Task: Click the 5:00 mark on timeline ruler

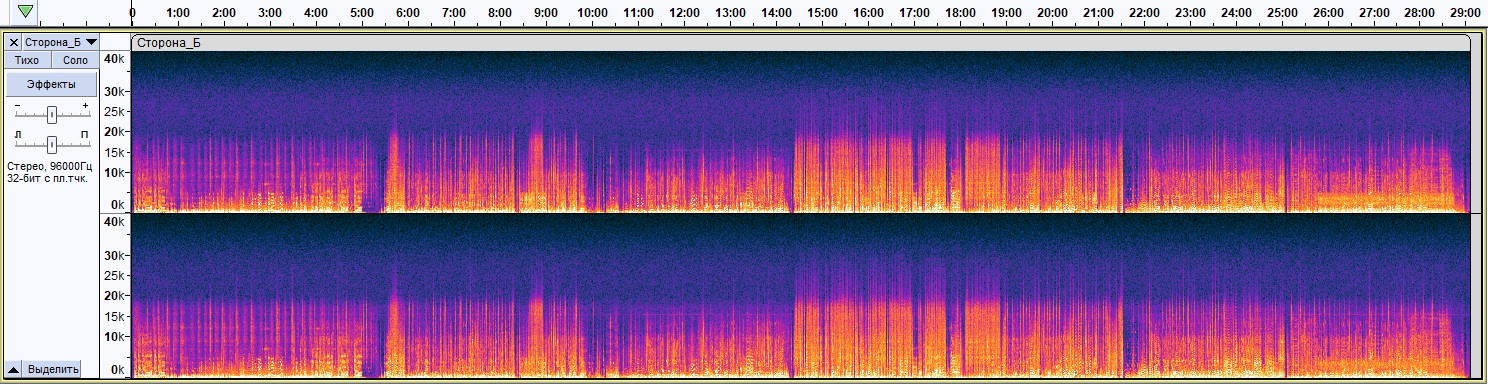Action: tap(361, 12)
